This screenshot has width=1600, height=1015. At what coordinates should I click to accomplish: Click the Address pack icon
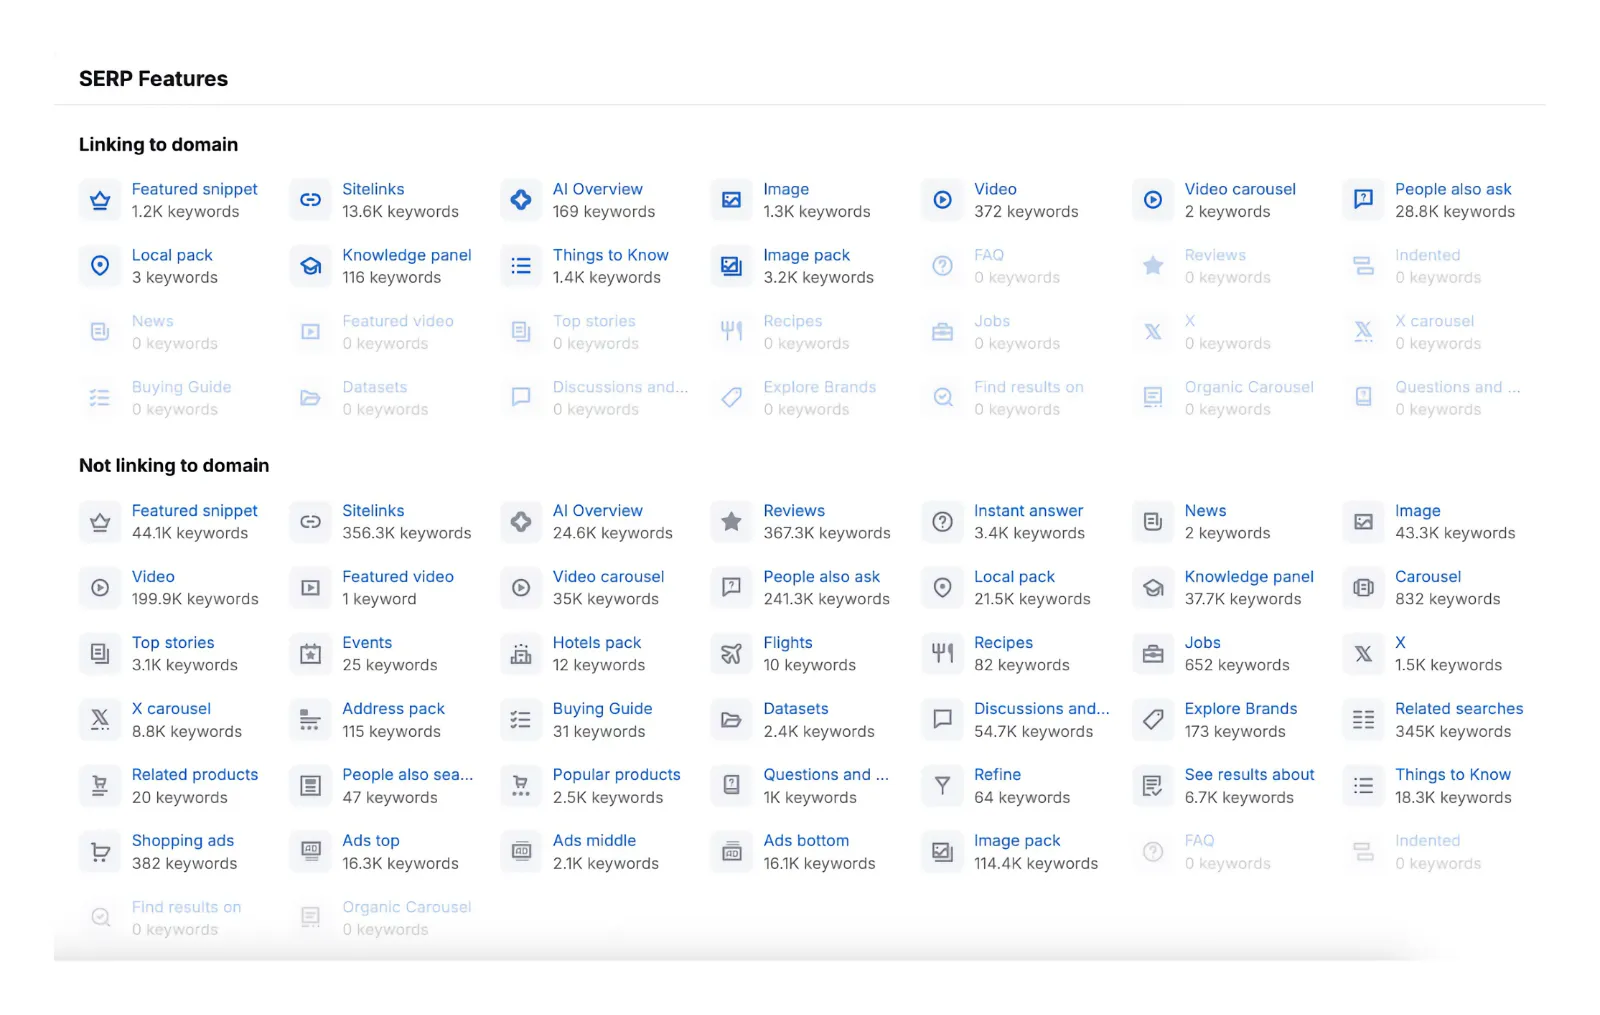click(311, 720)
